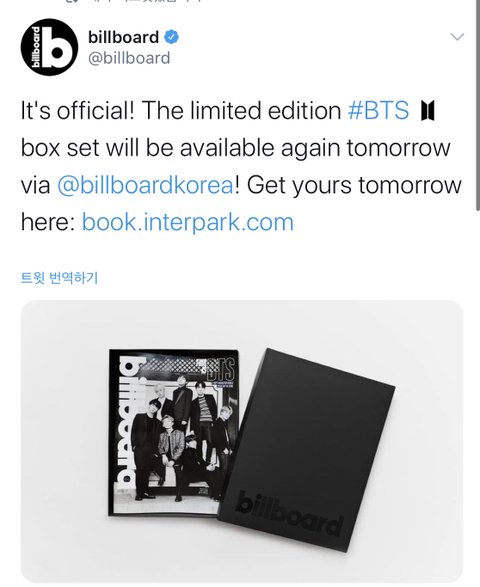The image size is (480, 587).
Task: Open the box set photo
Action: (x=241, y=442)
